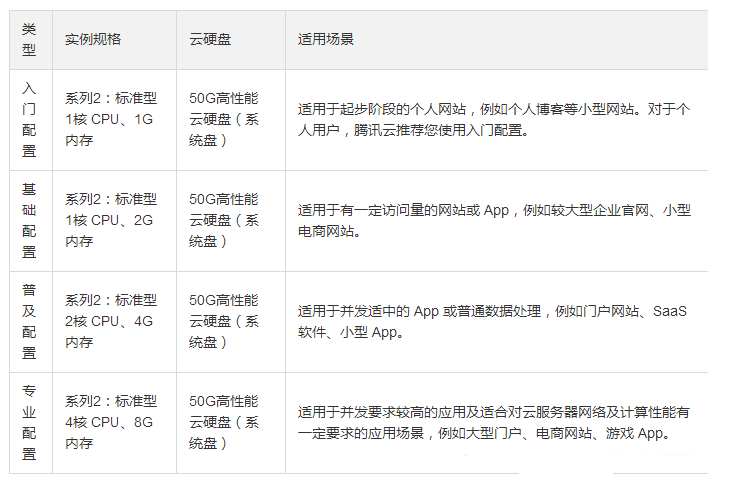
Task: Click the scenario text mentioning SaaS 软件
Action: pos(492,322)
